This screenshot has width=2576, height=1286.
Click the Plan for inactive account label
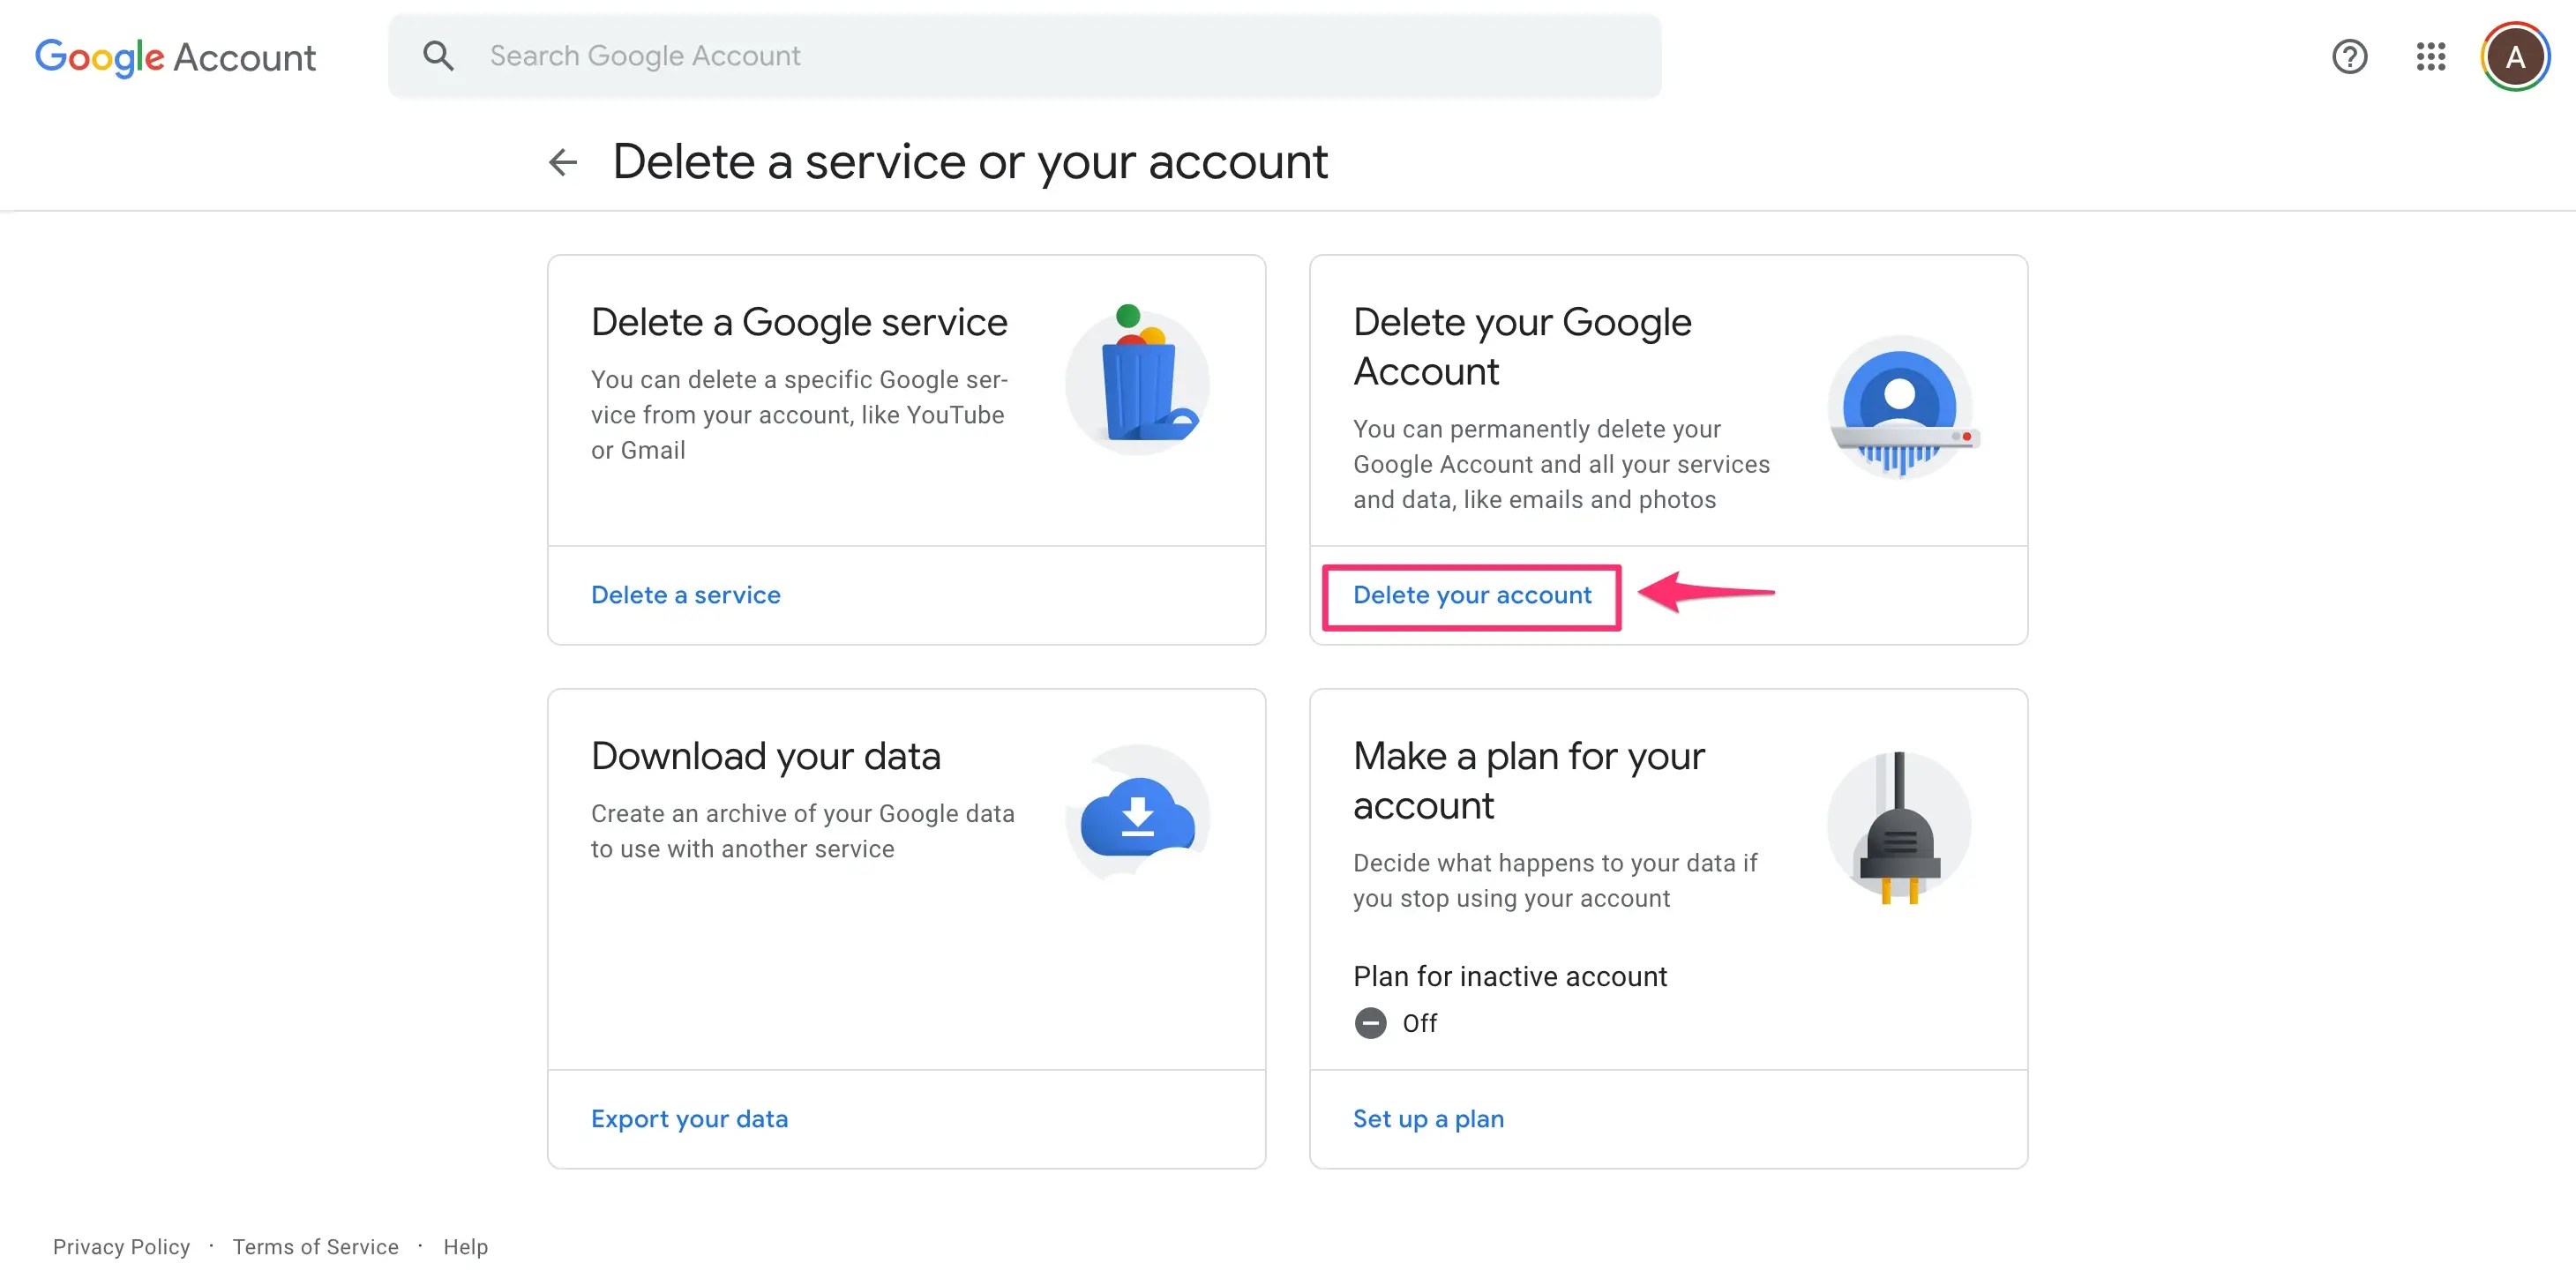pyautogui.click(x=1509, y=976)
